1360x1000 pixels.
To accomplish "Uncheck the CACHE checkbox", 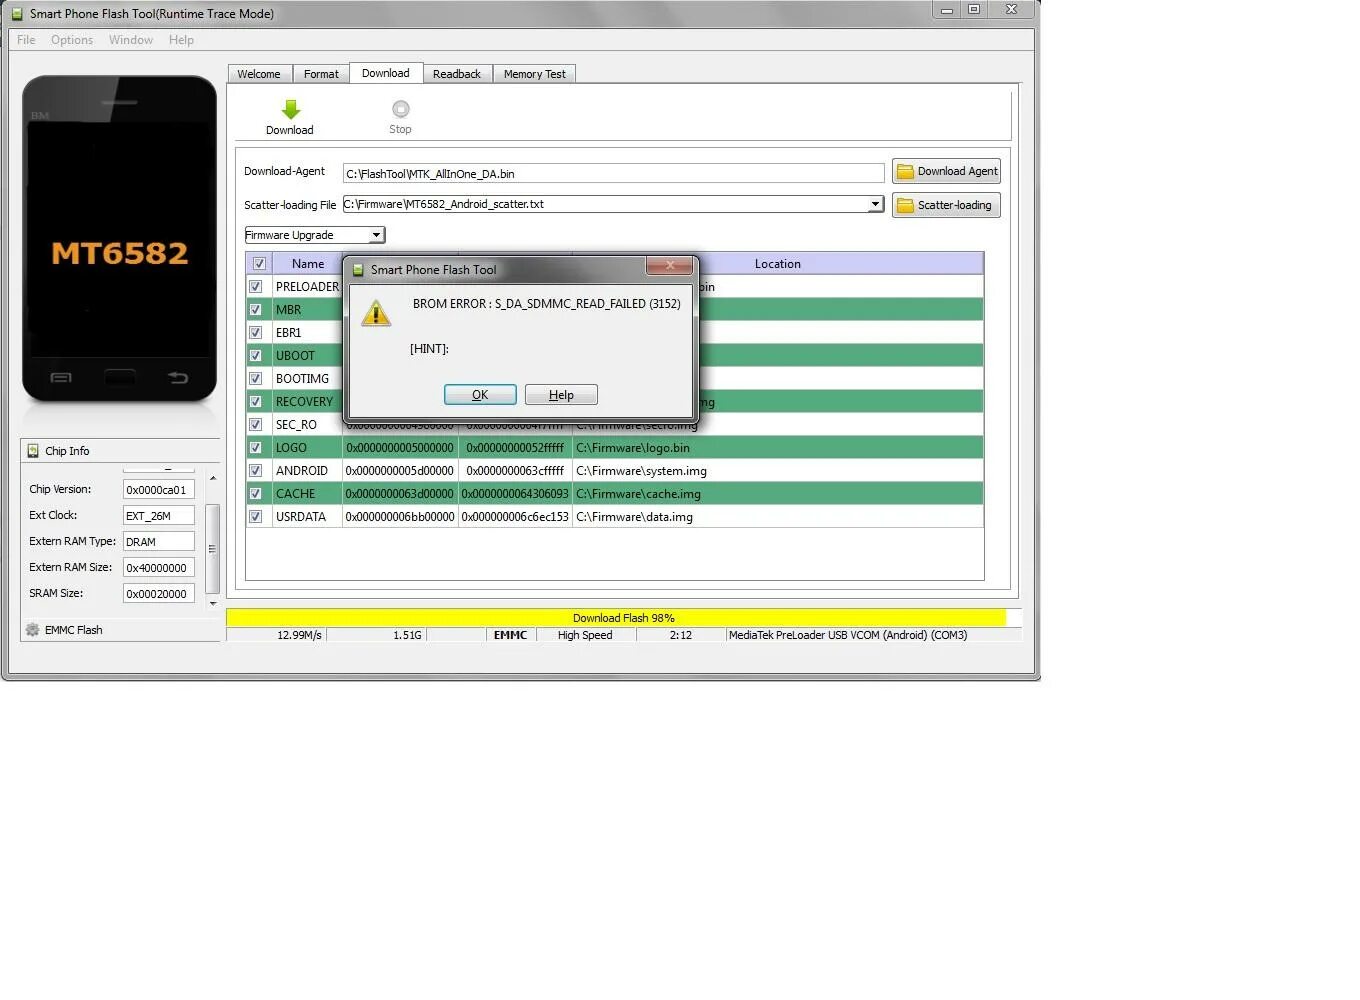I will pos(256,494).
